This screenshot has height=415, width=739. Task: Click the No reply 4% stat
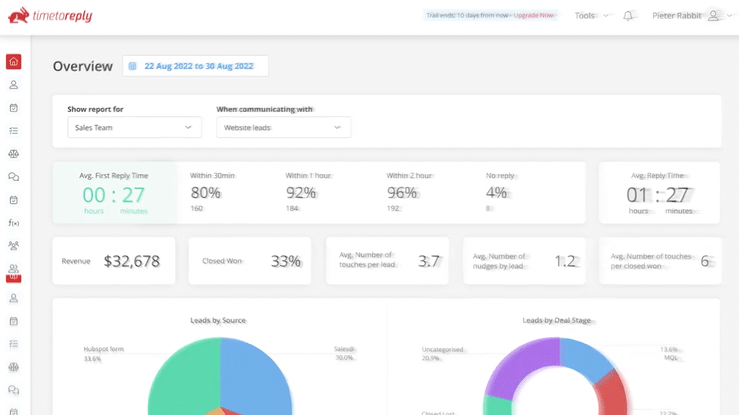click(500, 192)
